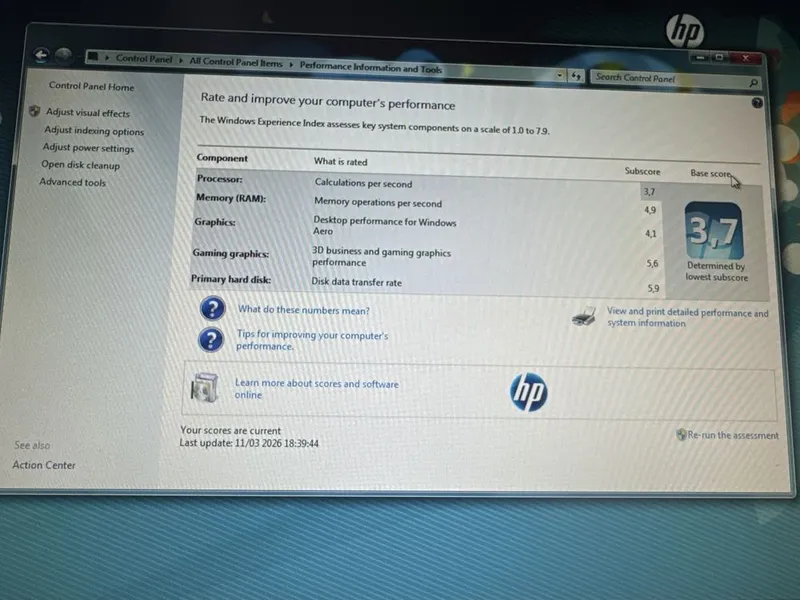Open View and print detailed performance information

point(687,317)
